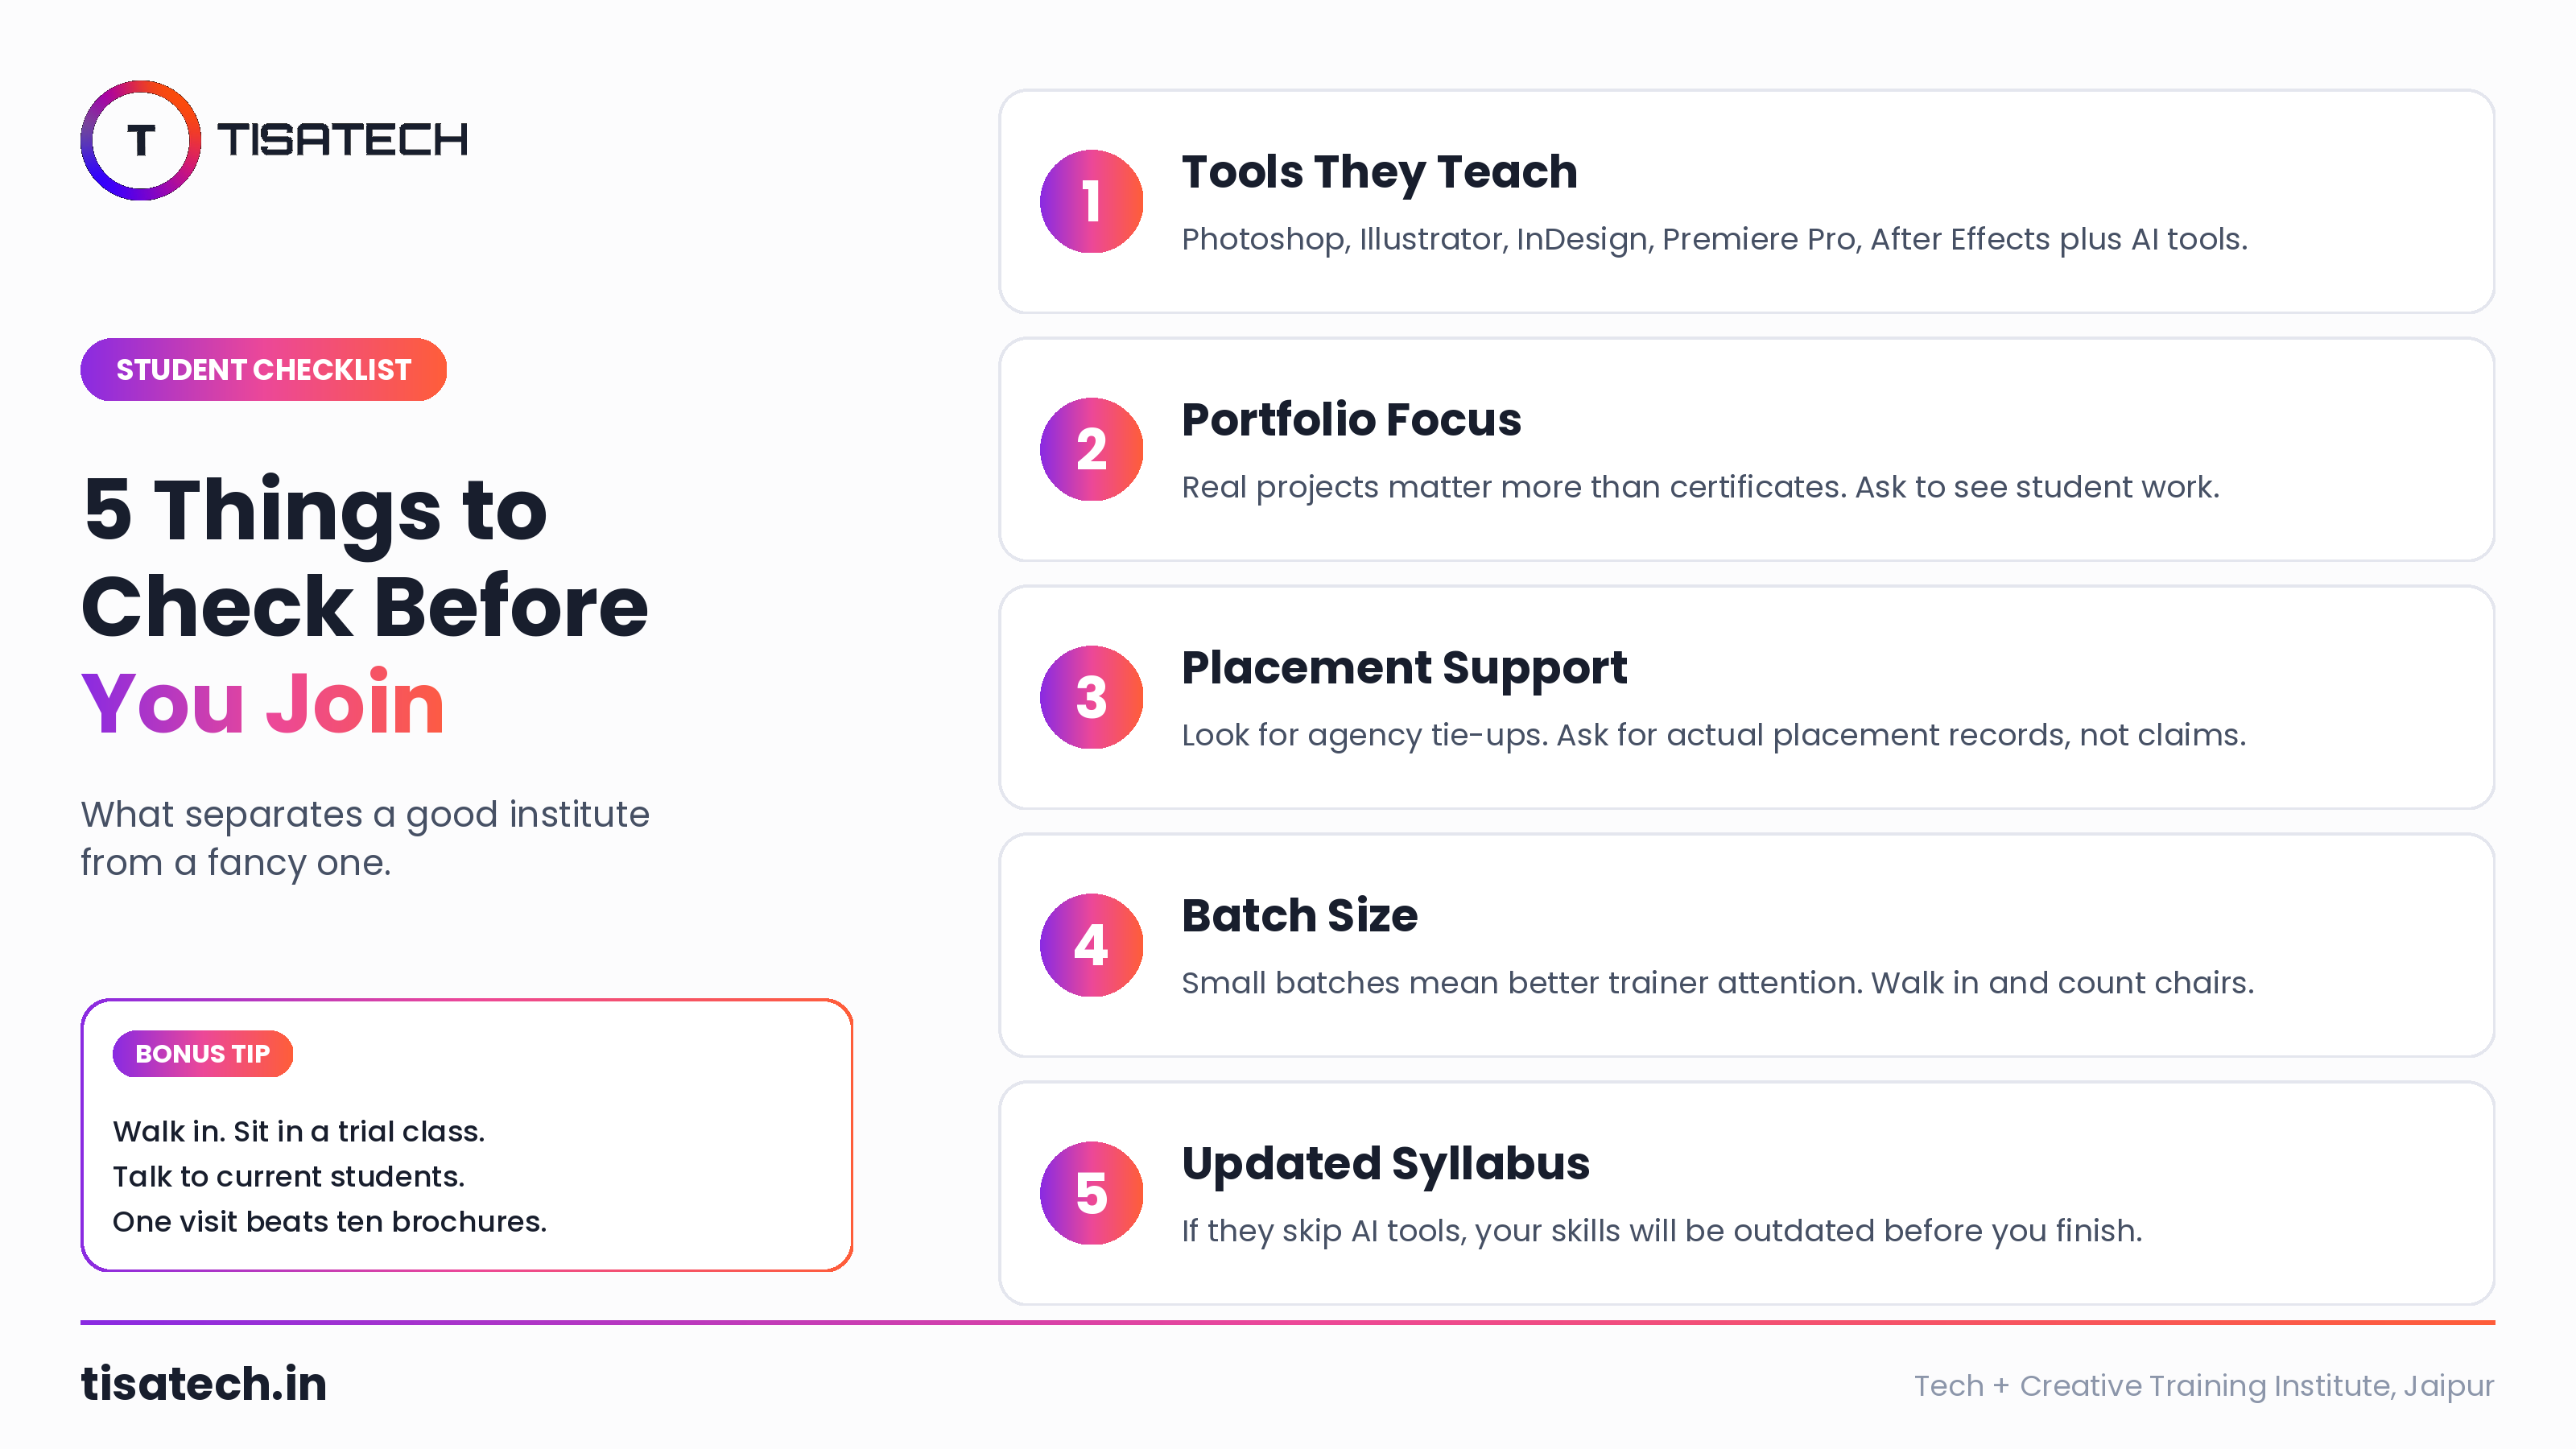Open the tisatech.in website link
Screen dimensions: 2576x1449
[x=204, y=1384]
